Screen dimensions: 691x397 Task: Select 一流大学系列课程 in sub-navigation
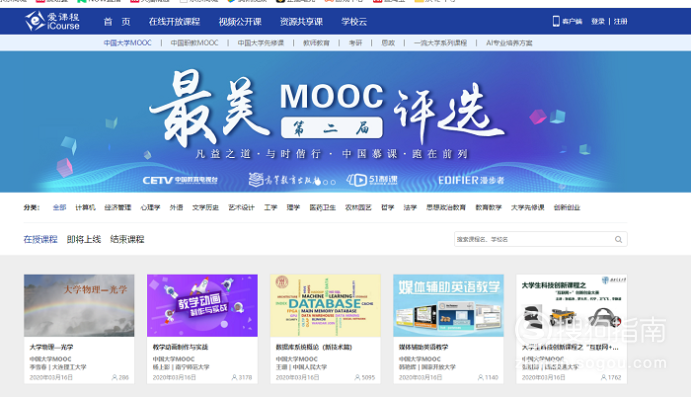pyautogui.click(x=440, y=43)
